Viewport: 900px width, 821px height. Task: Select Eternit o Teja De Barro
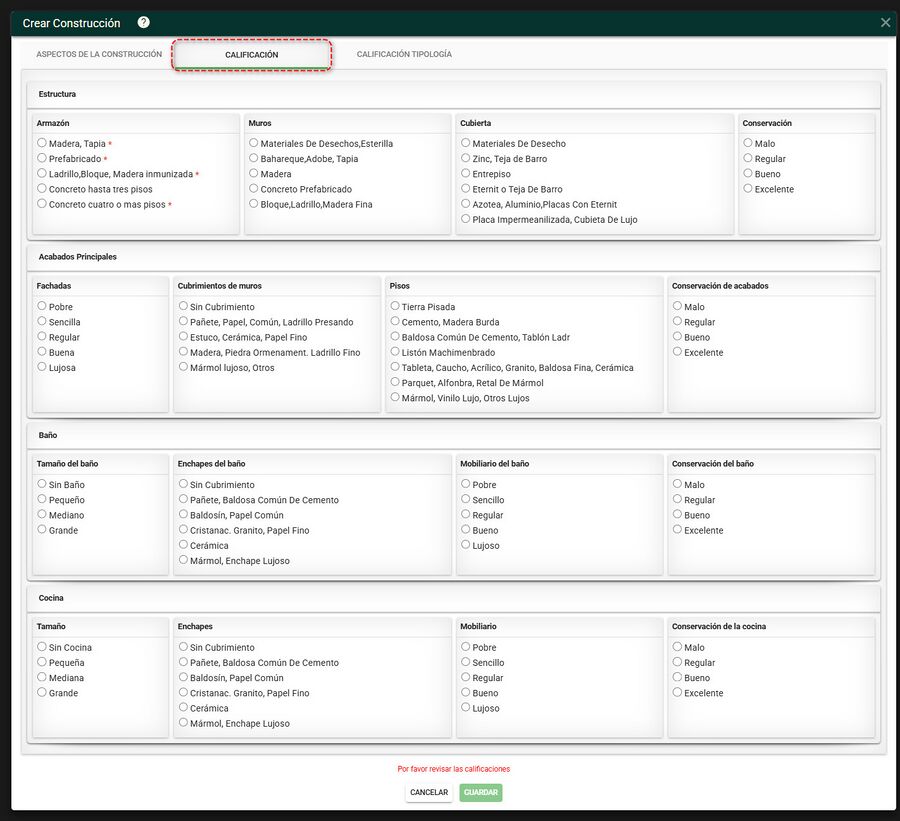(465, 188)
